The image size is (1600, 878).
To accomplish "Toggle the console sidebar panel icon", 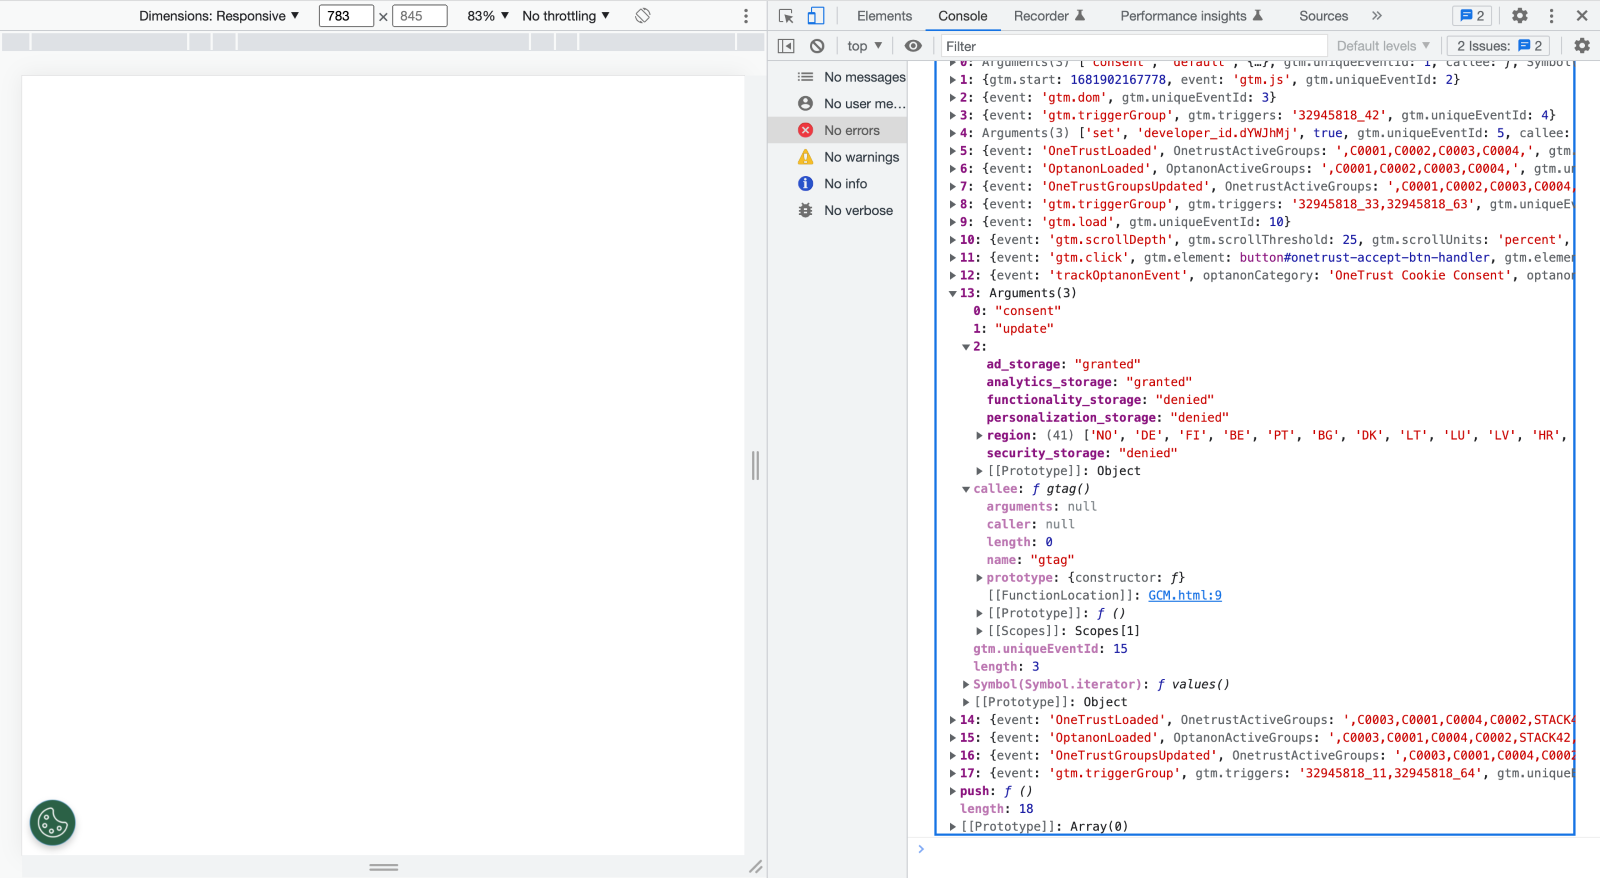I will pyautogui.click(x=786, y=46).
